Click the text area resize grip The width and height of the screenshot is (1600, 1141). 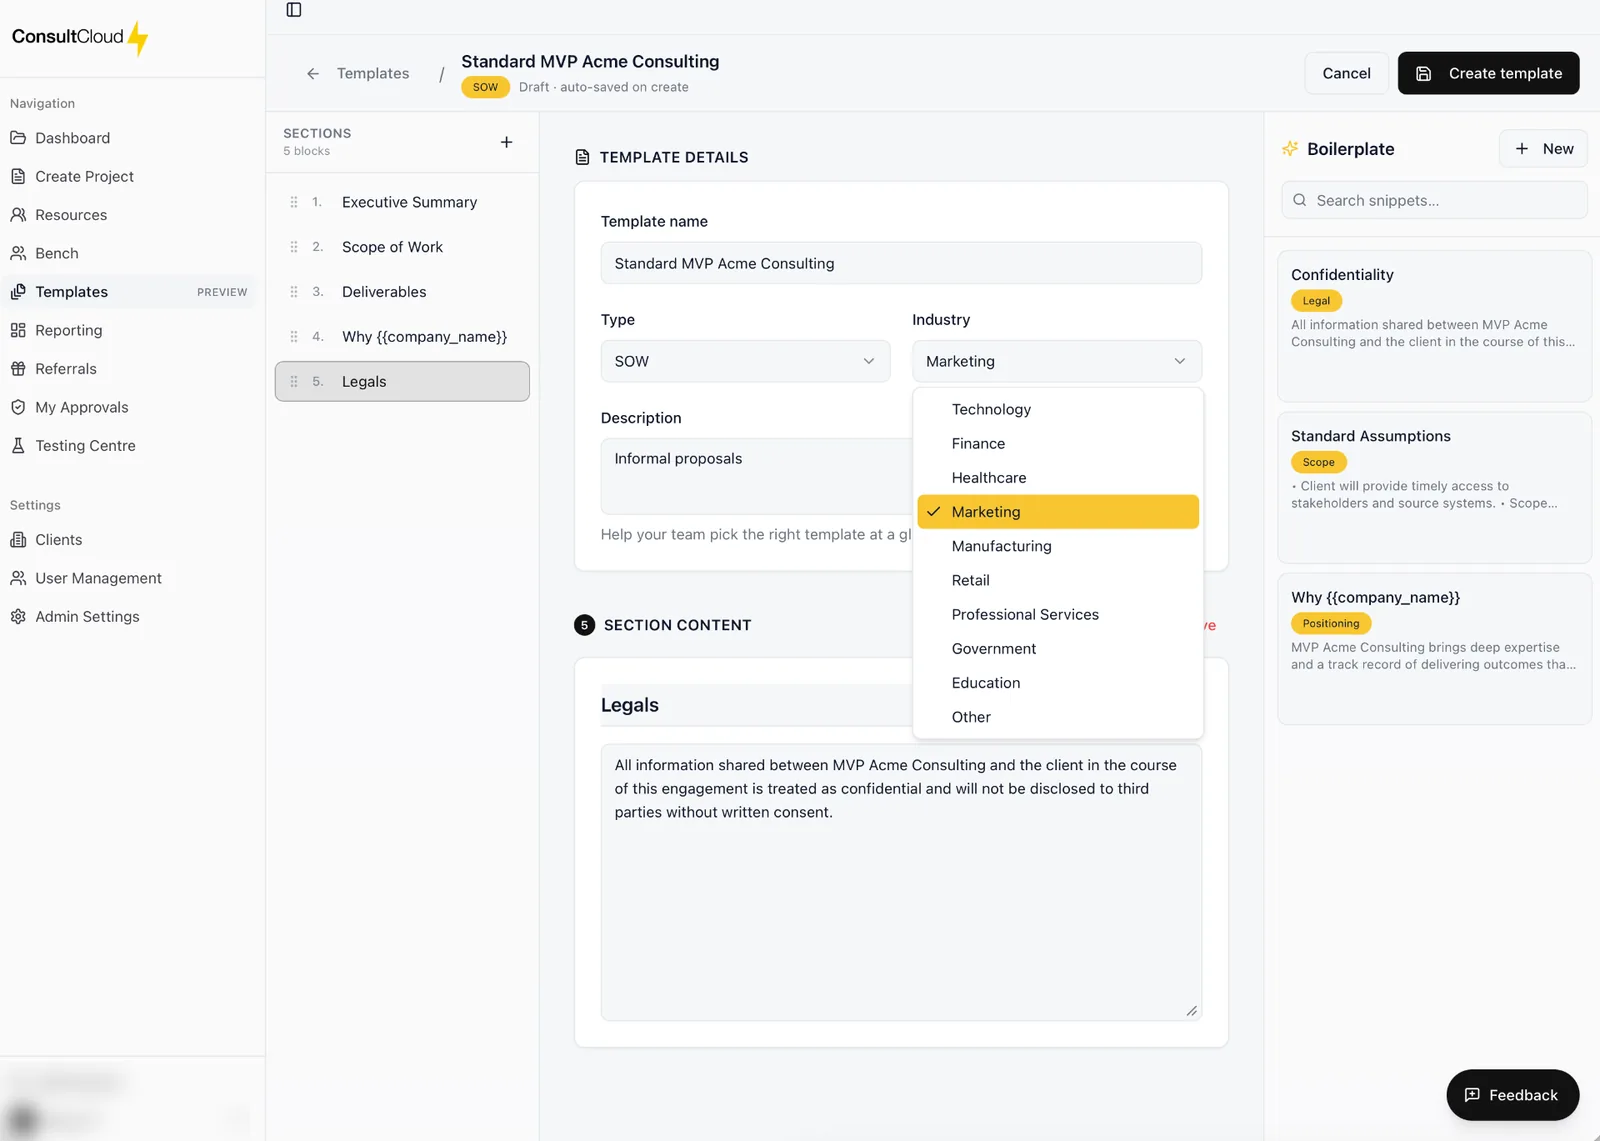pyautogui.click(x=1191, y=1011)
